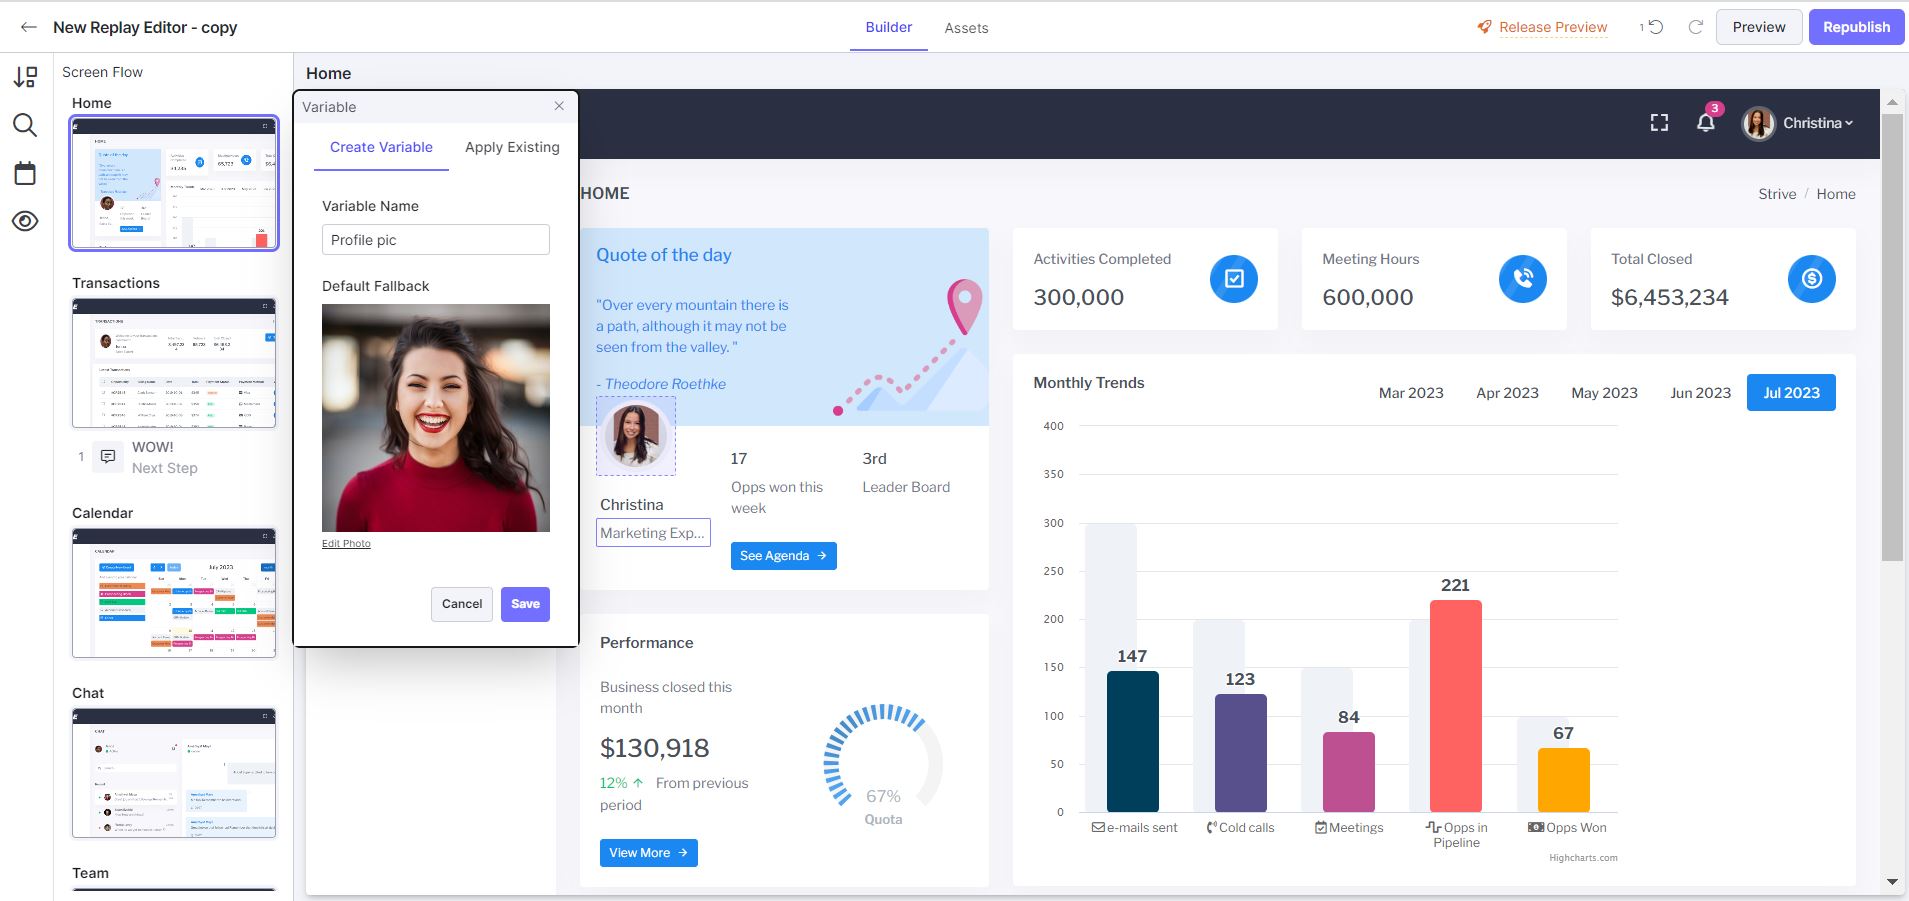
Task: Click the See Agenda button
Action: pyautogui.click(x=783, y=556)
